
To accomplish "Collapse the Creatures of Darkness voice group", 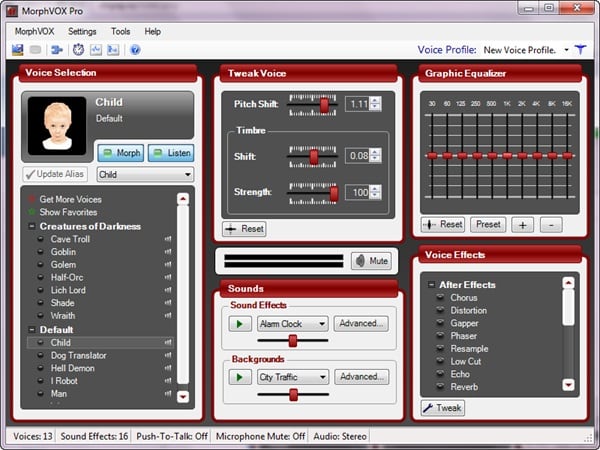I will 31,226.
